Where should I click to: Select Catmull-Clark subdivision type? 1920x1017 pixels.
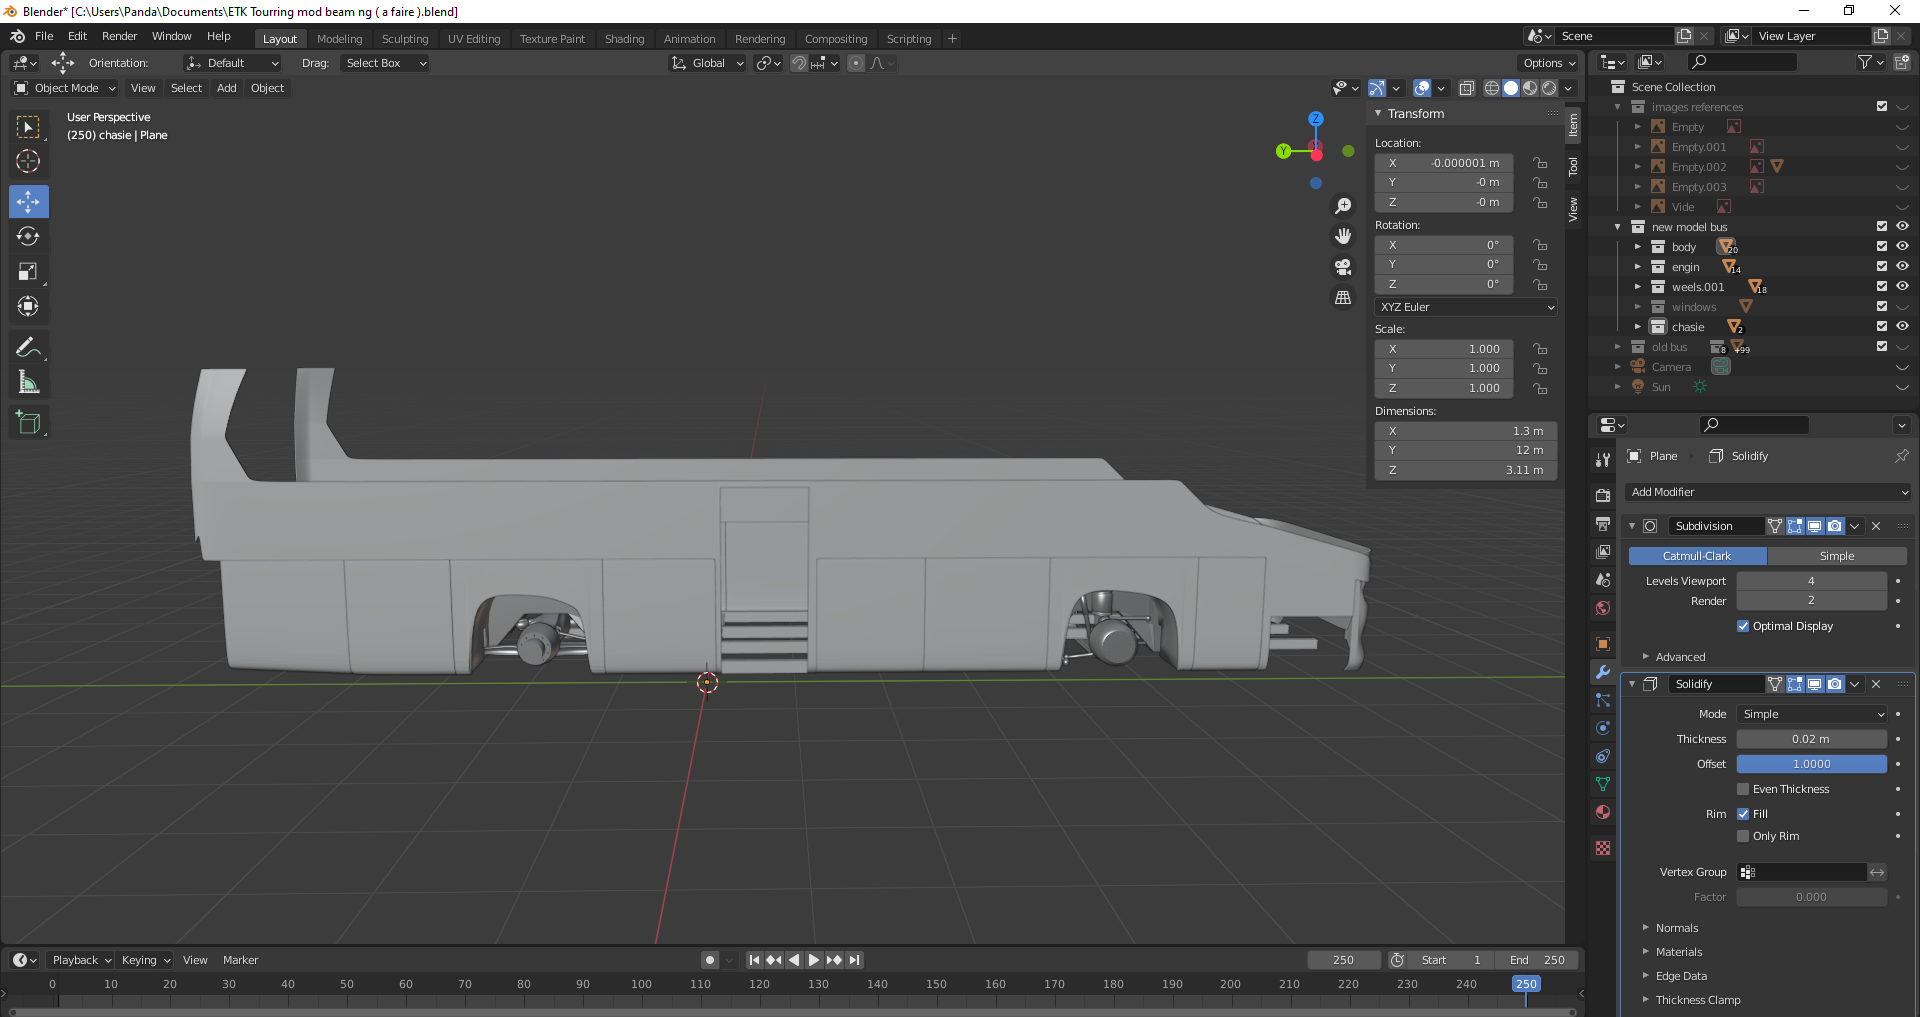coord(1697,556)
